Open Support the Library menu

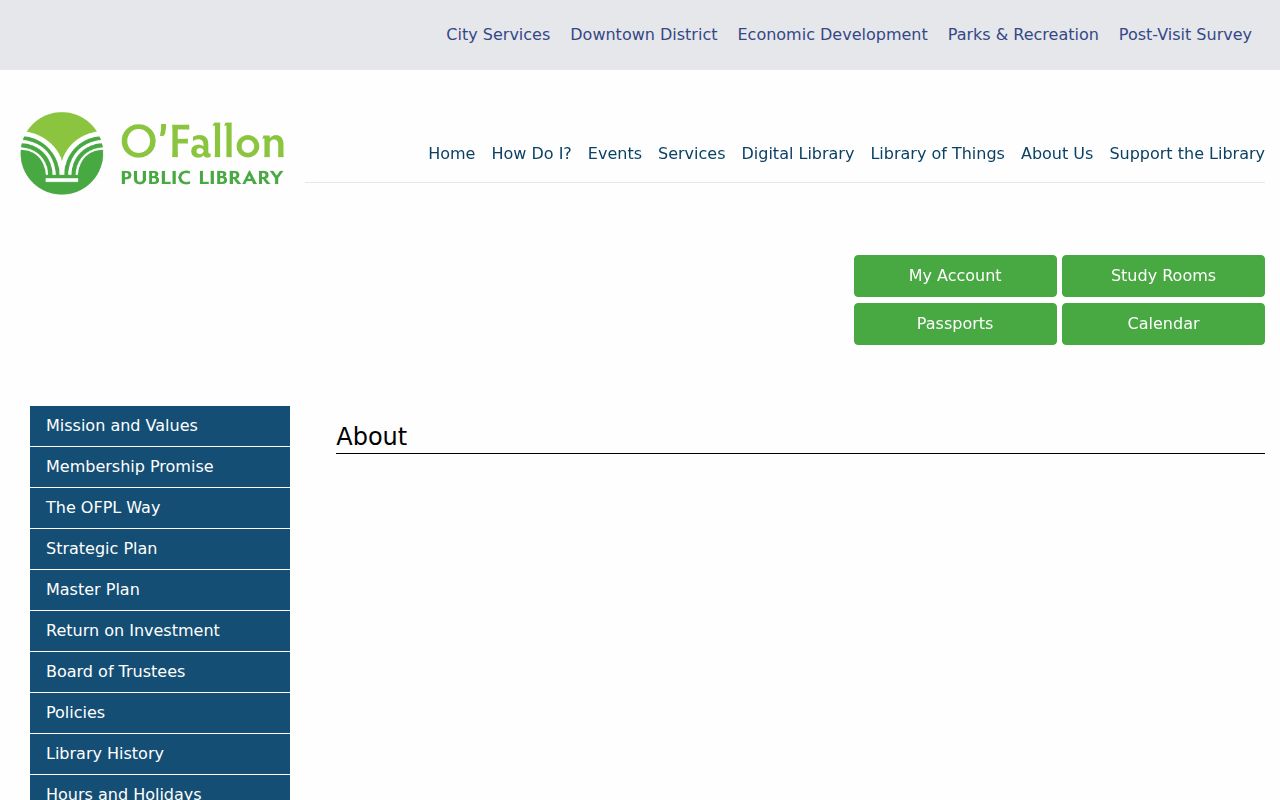click(1187, 154)
